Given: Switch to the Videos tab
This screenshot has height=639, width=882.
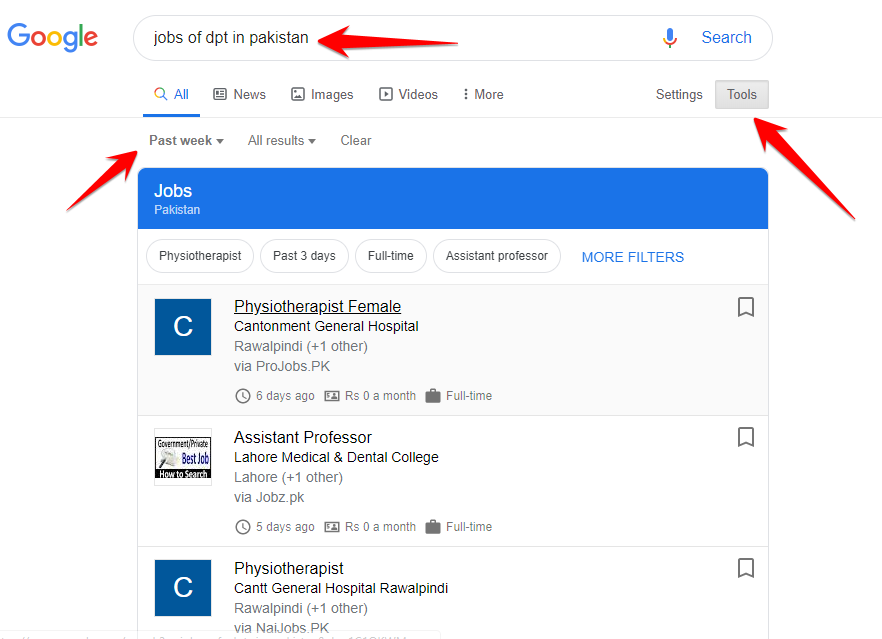Looking at the screenshot, I should pyautogui.click(x=408, y=94).
